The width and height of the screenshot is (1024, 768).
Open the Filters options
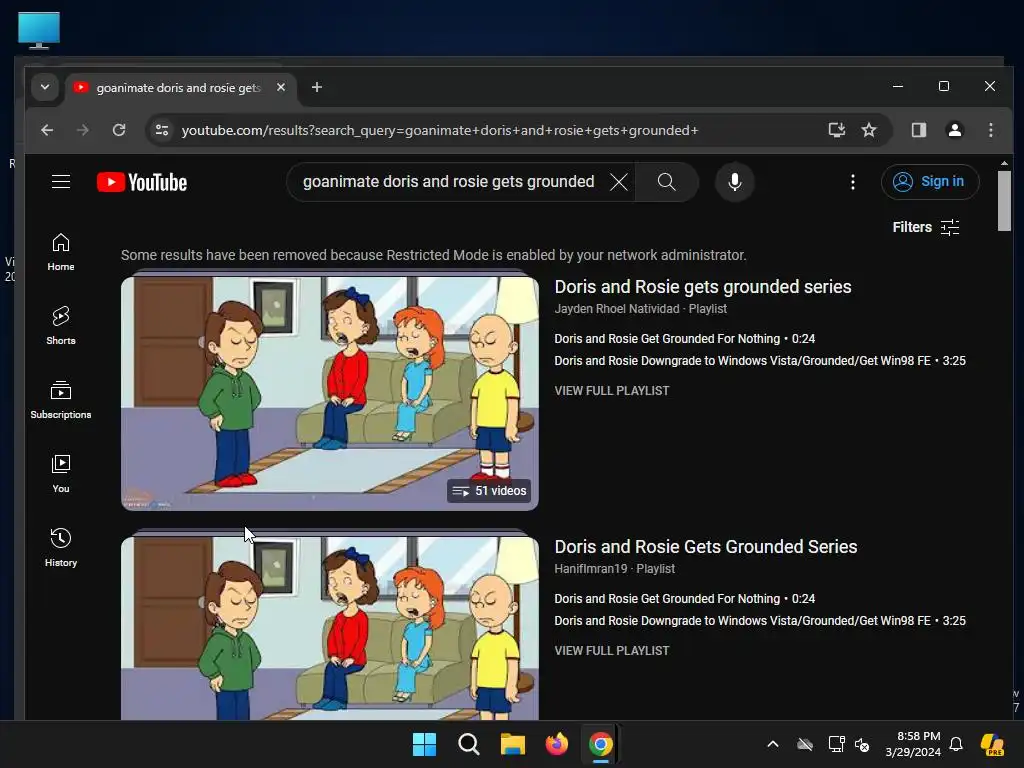pos(925,227)
